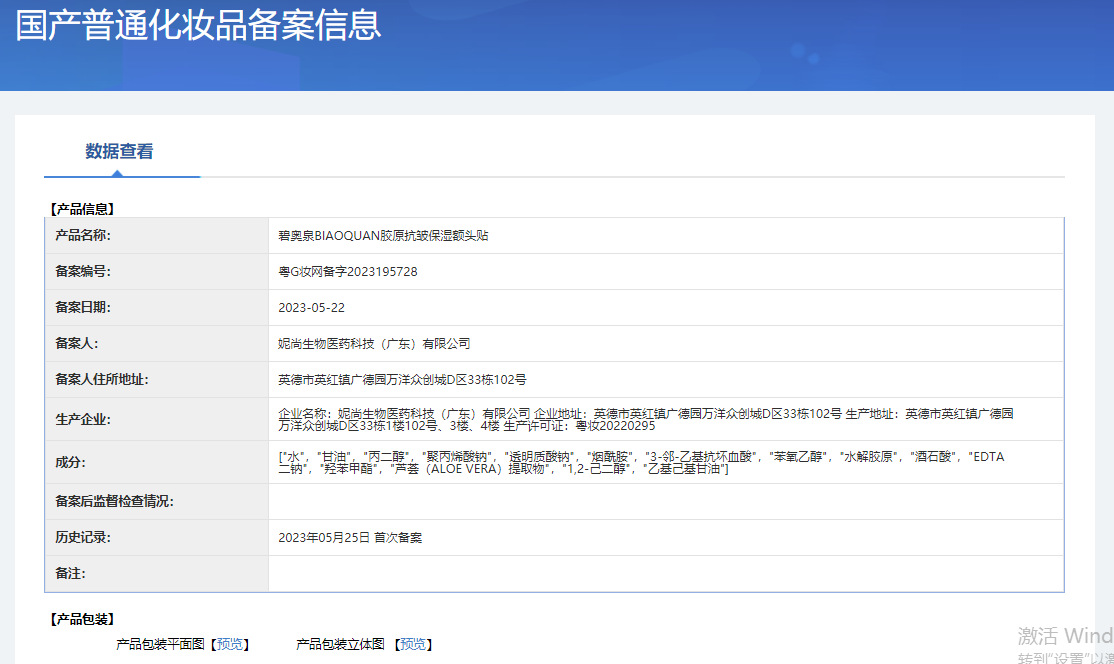
Task: Click the 备案人 row label
Action: pos(77,344)
